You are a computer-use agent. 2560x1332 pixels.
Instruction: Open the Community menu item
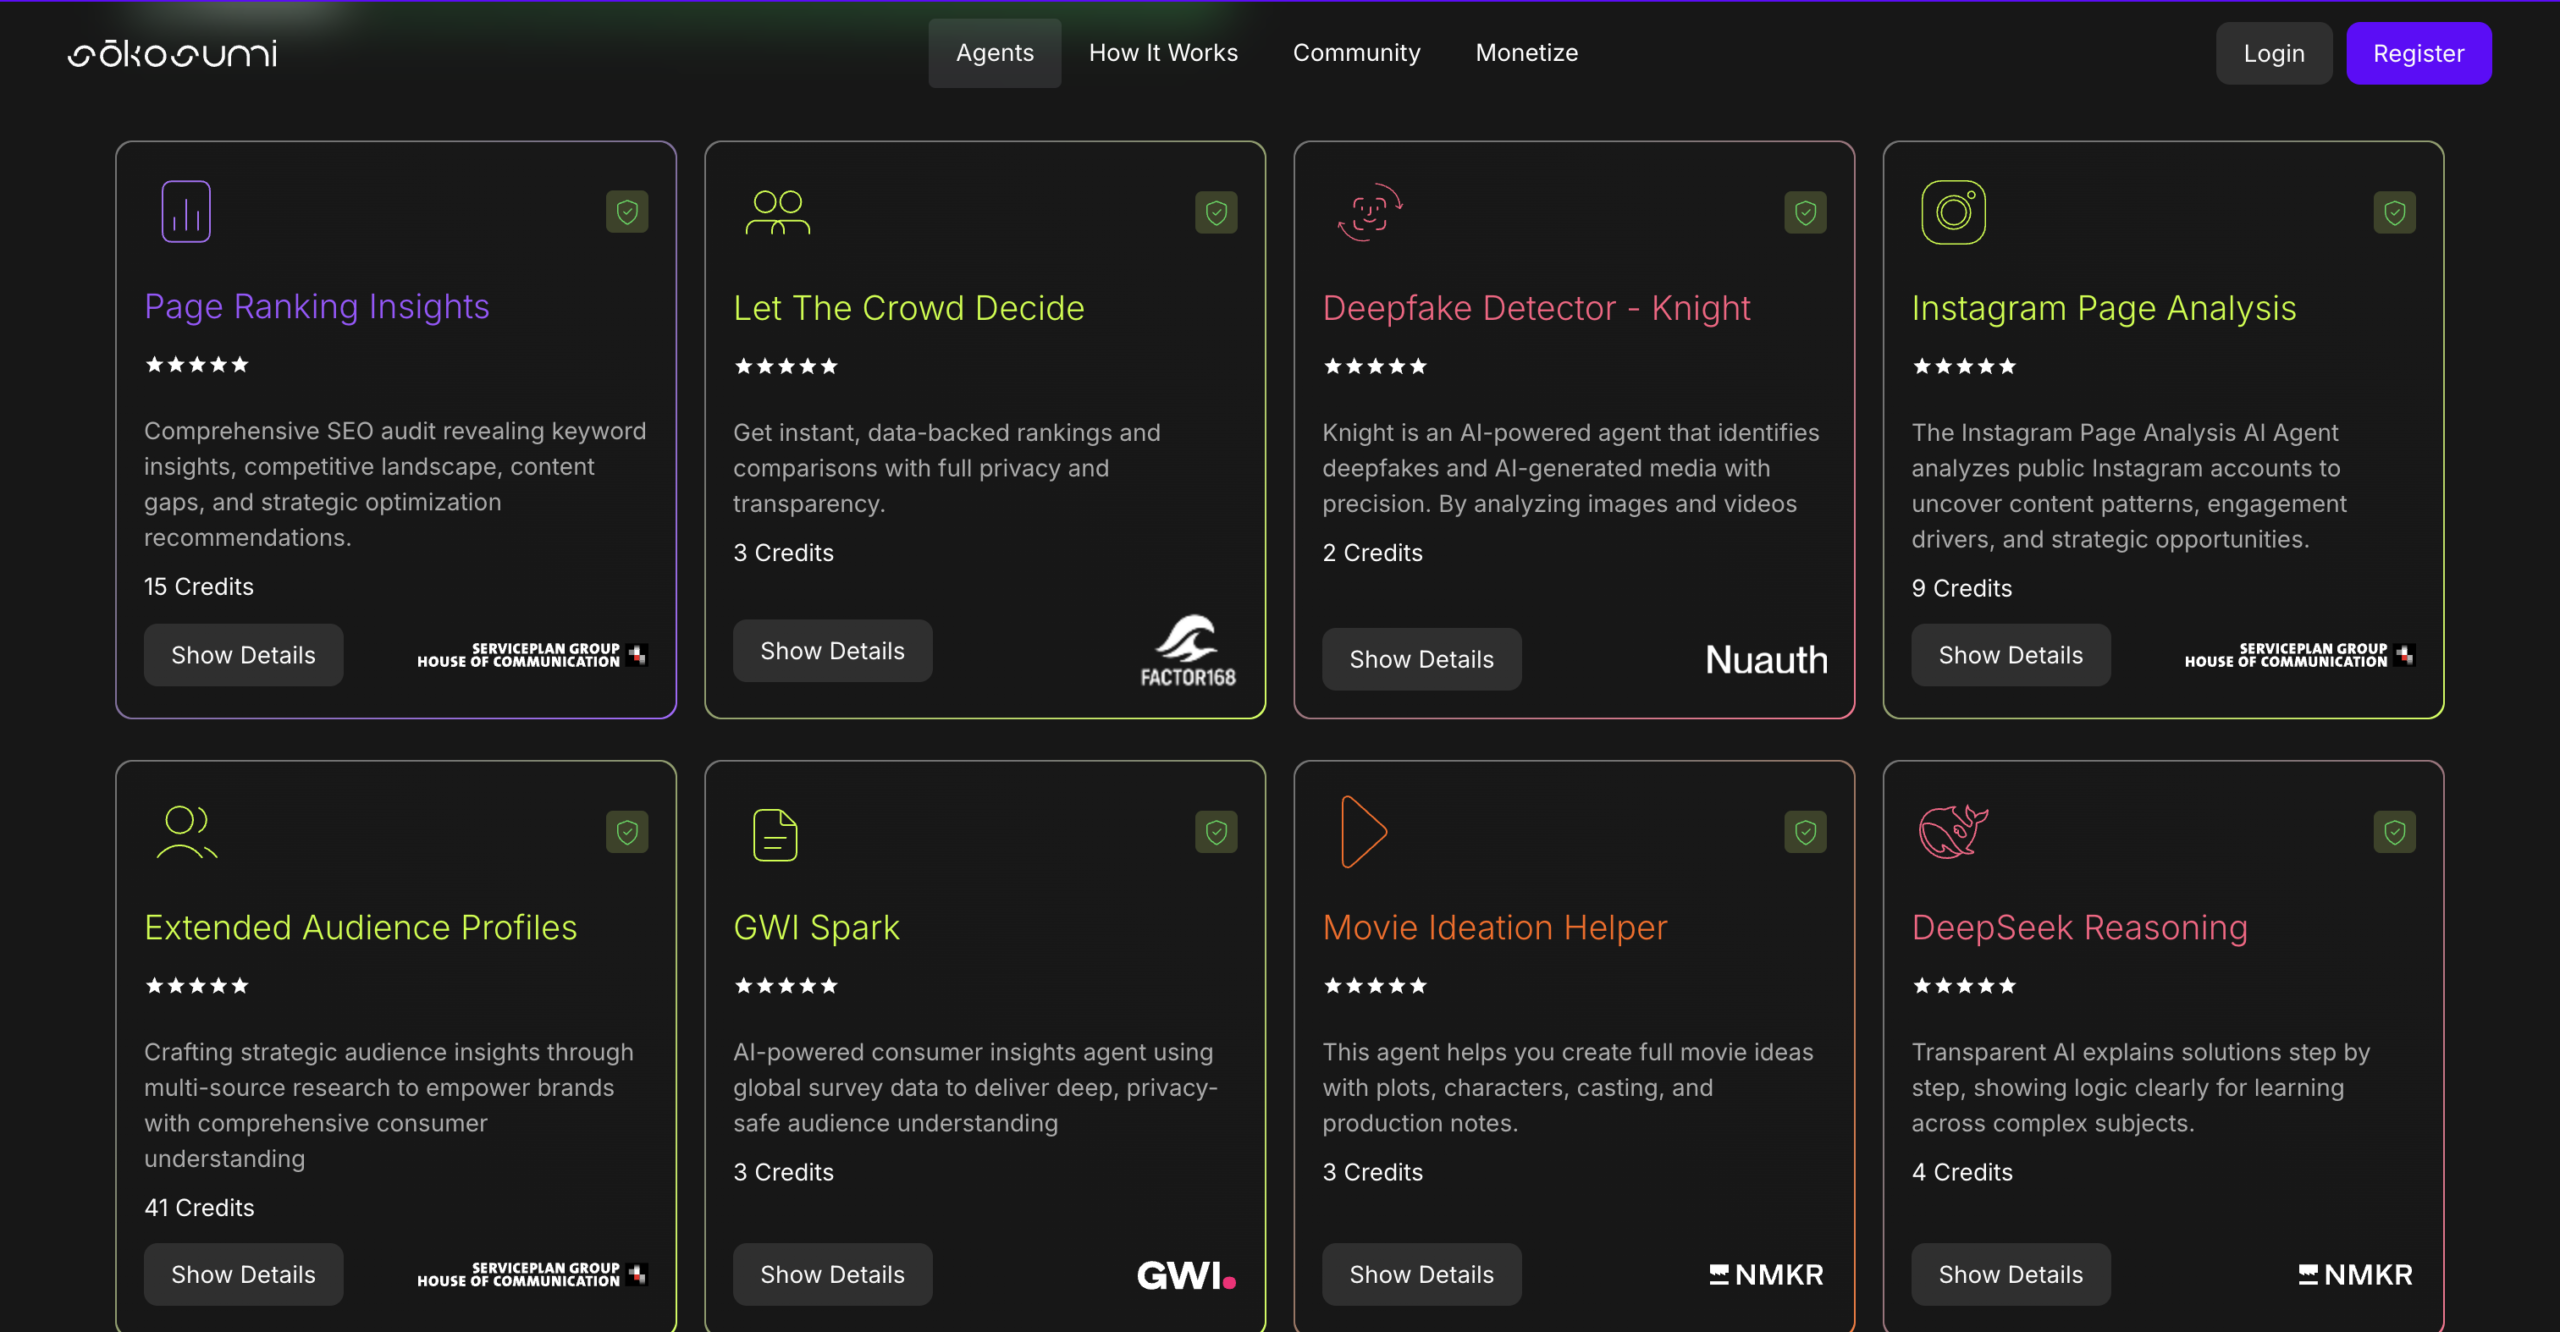(x=1356, y=53)
